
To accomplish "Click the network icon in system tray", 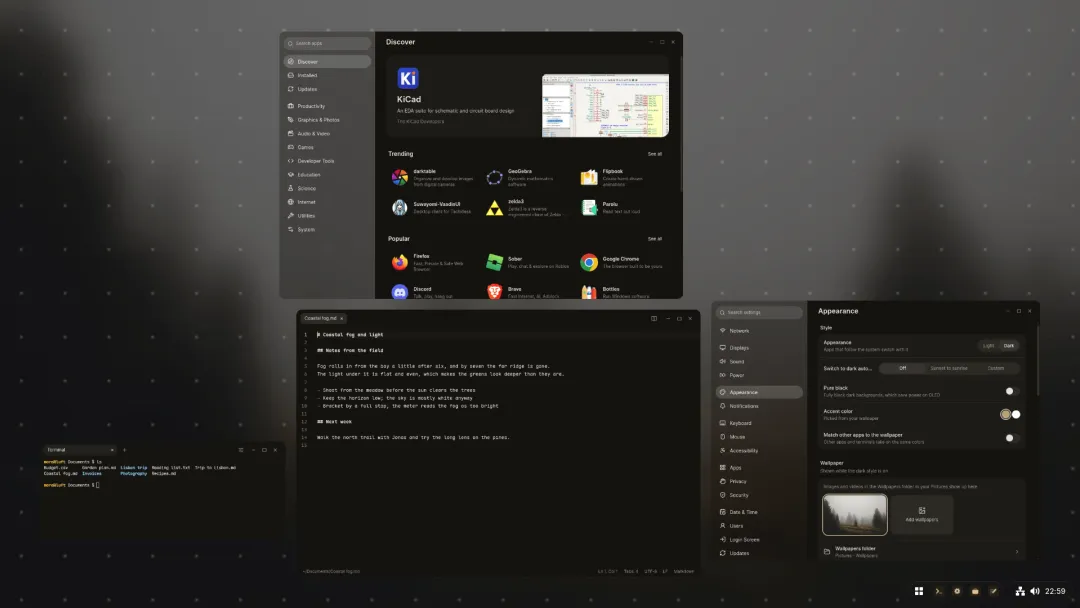I will pos(1020,591).
